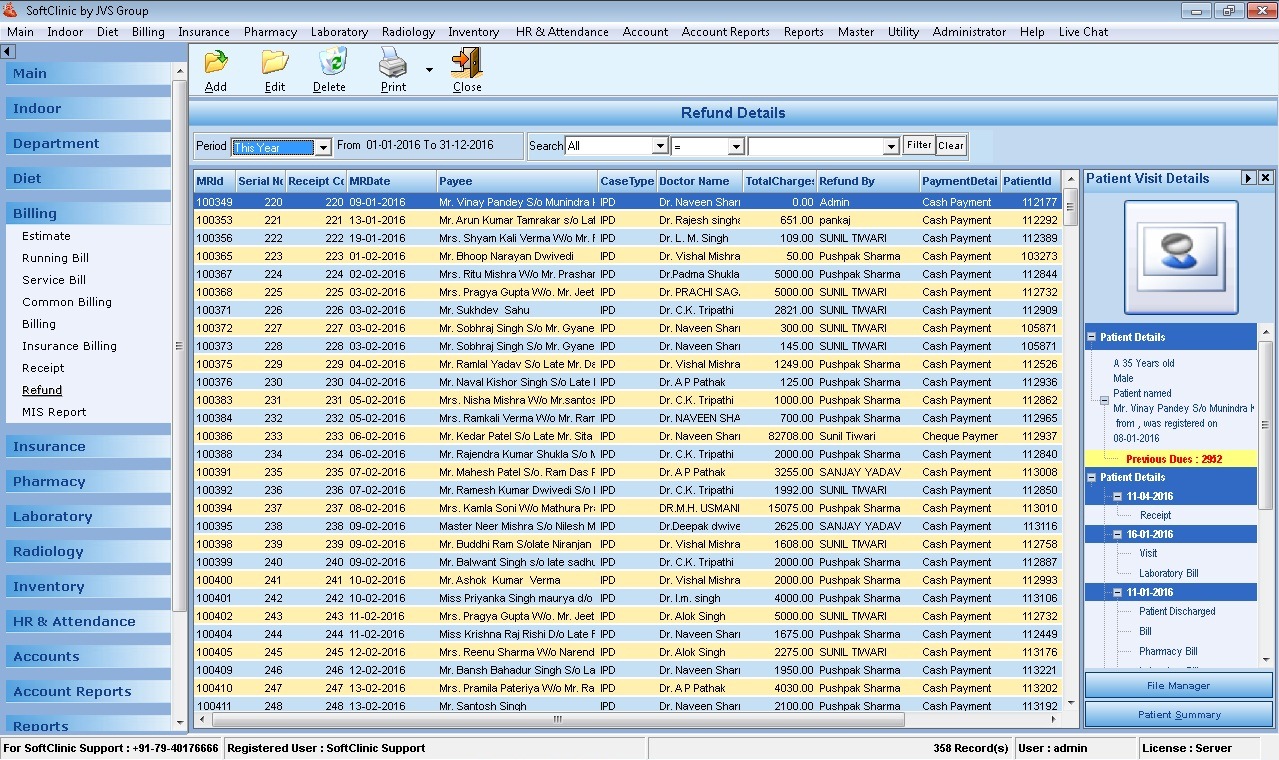Image resolution: width=1279 pixels, height=760 pixels.
Task: Click the Close door icon in the toolbar
Action: click(466, 64)
